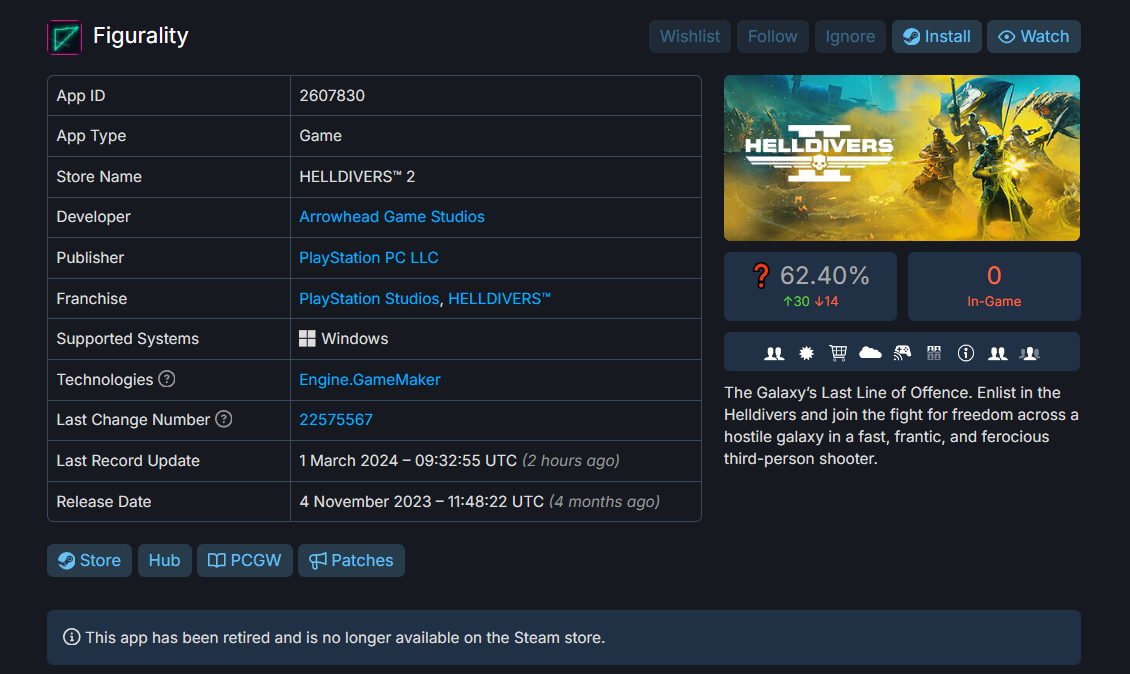Viewport: 1130px width, 674px height.
Task: Open the help icon beside Technologies
Action: [x=167, y=379]
